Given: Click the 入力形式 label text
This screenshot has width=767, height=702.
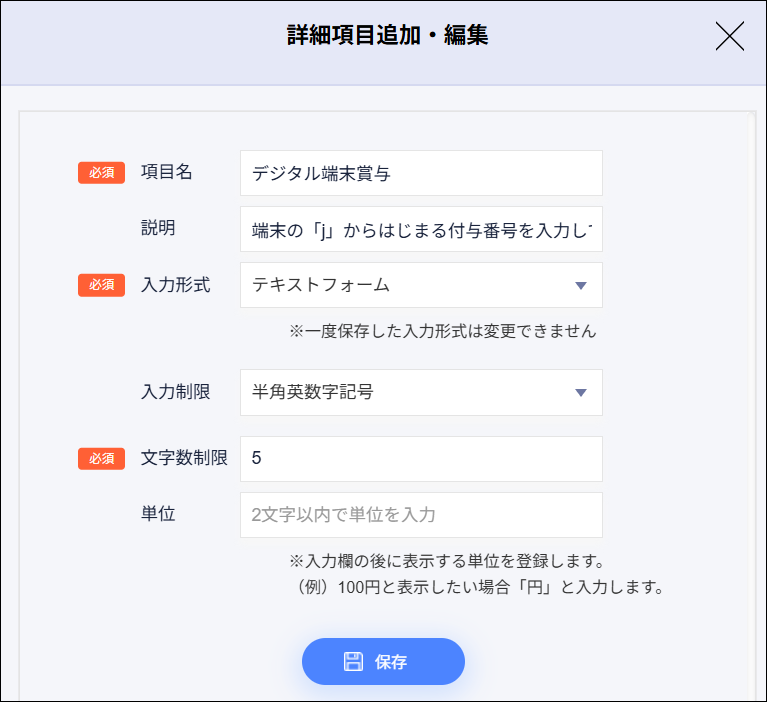Looking at the screenshot, I should pos(175,285).
